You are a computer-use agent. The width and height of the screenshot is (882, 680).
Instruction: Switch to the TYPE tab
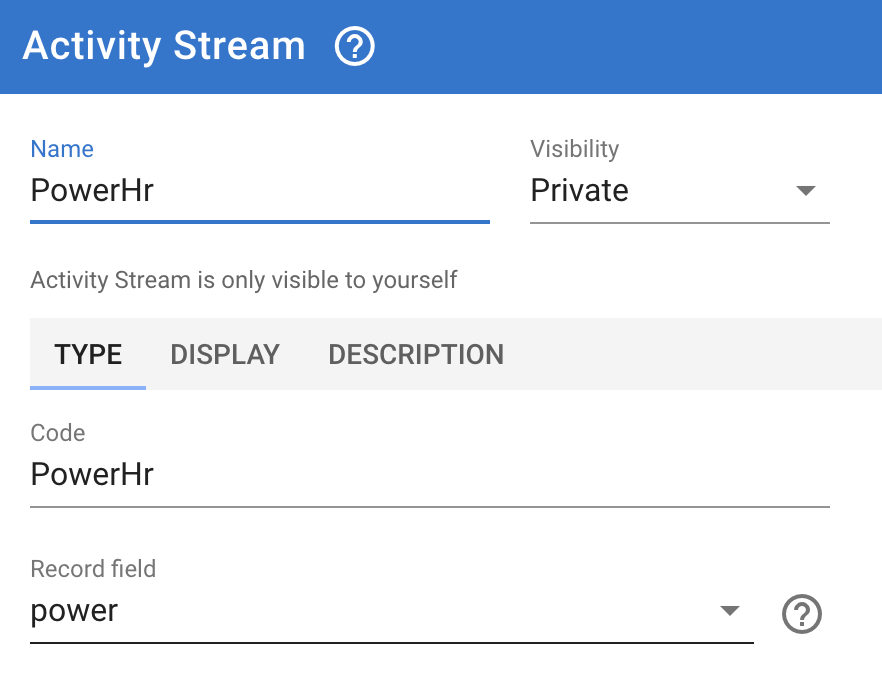[88, 354]
